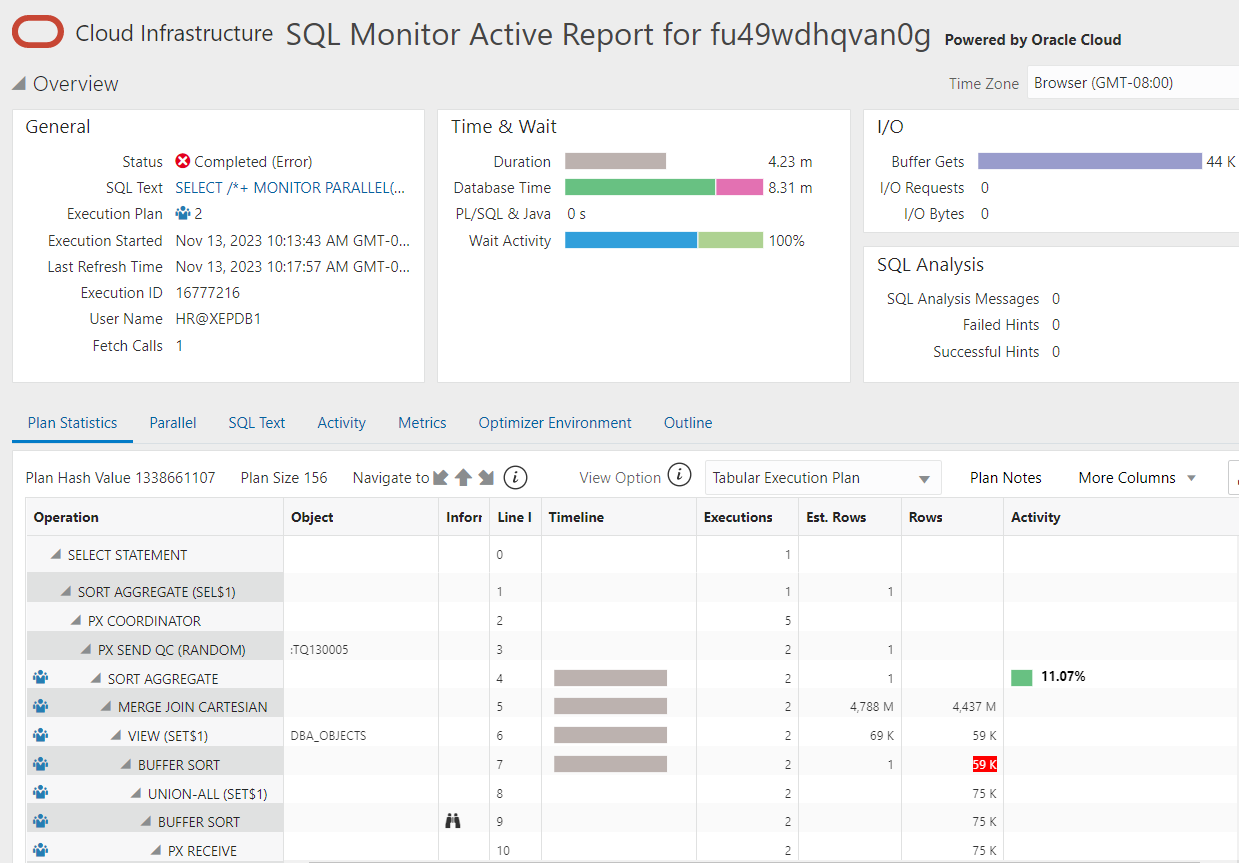Click the binoculars information icon on line 9
Image resolution: width=1239 pixels, height=863 pixels.
pos(453,821)
